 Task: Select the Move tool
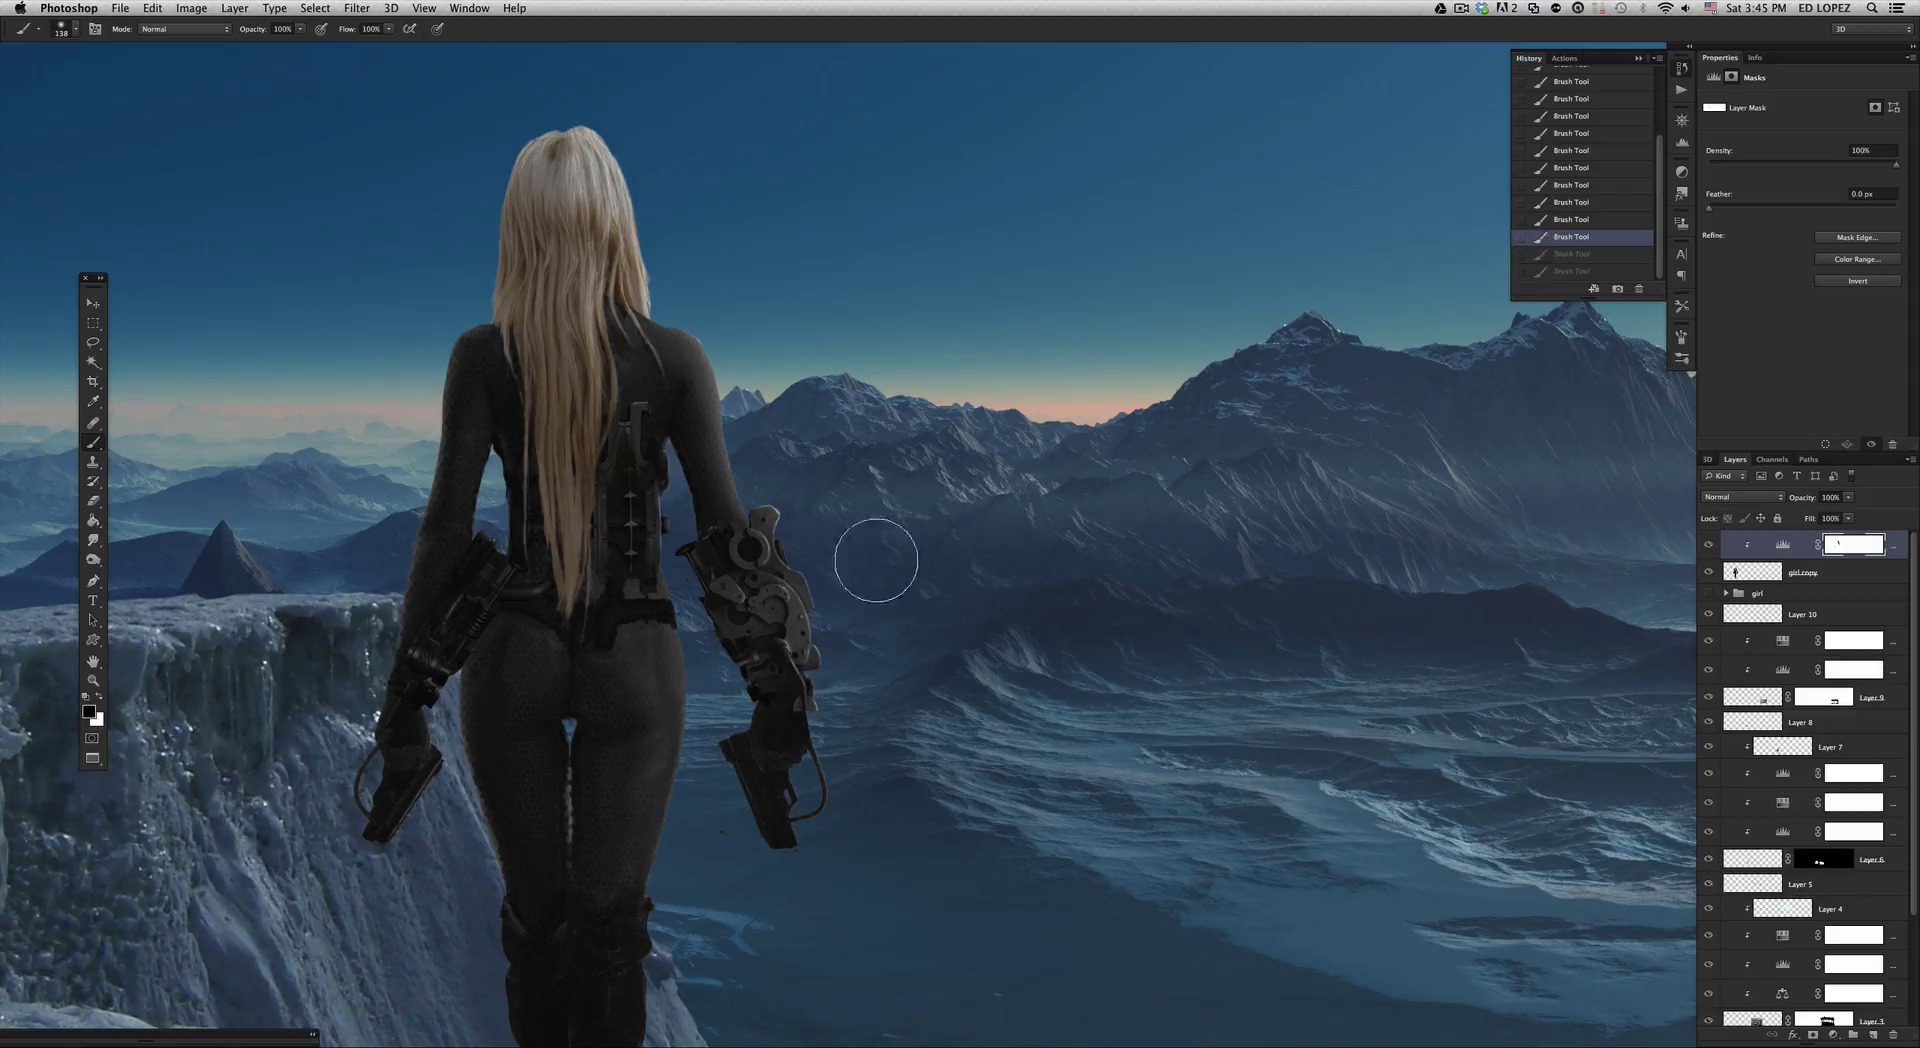[93, 303]
